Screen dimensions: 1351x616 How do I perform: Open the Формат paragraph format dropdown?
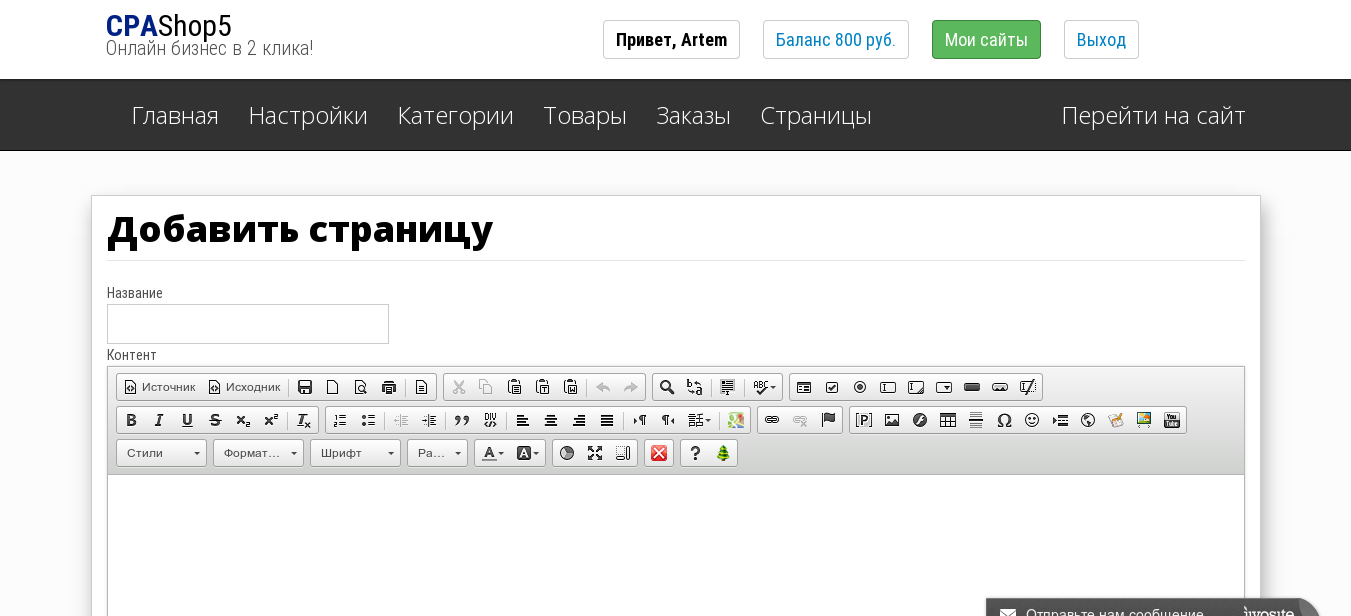coord(258,453)
